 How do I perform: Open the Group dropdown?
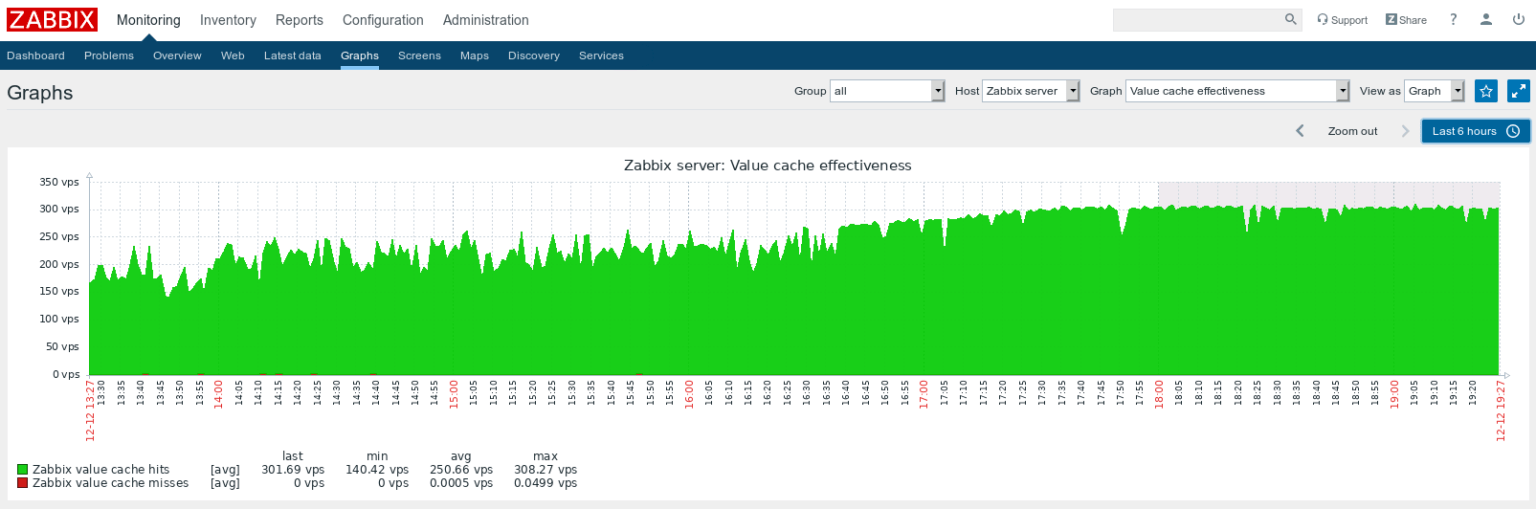(x=887, y=91)
